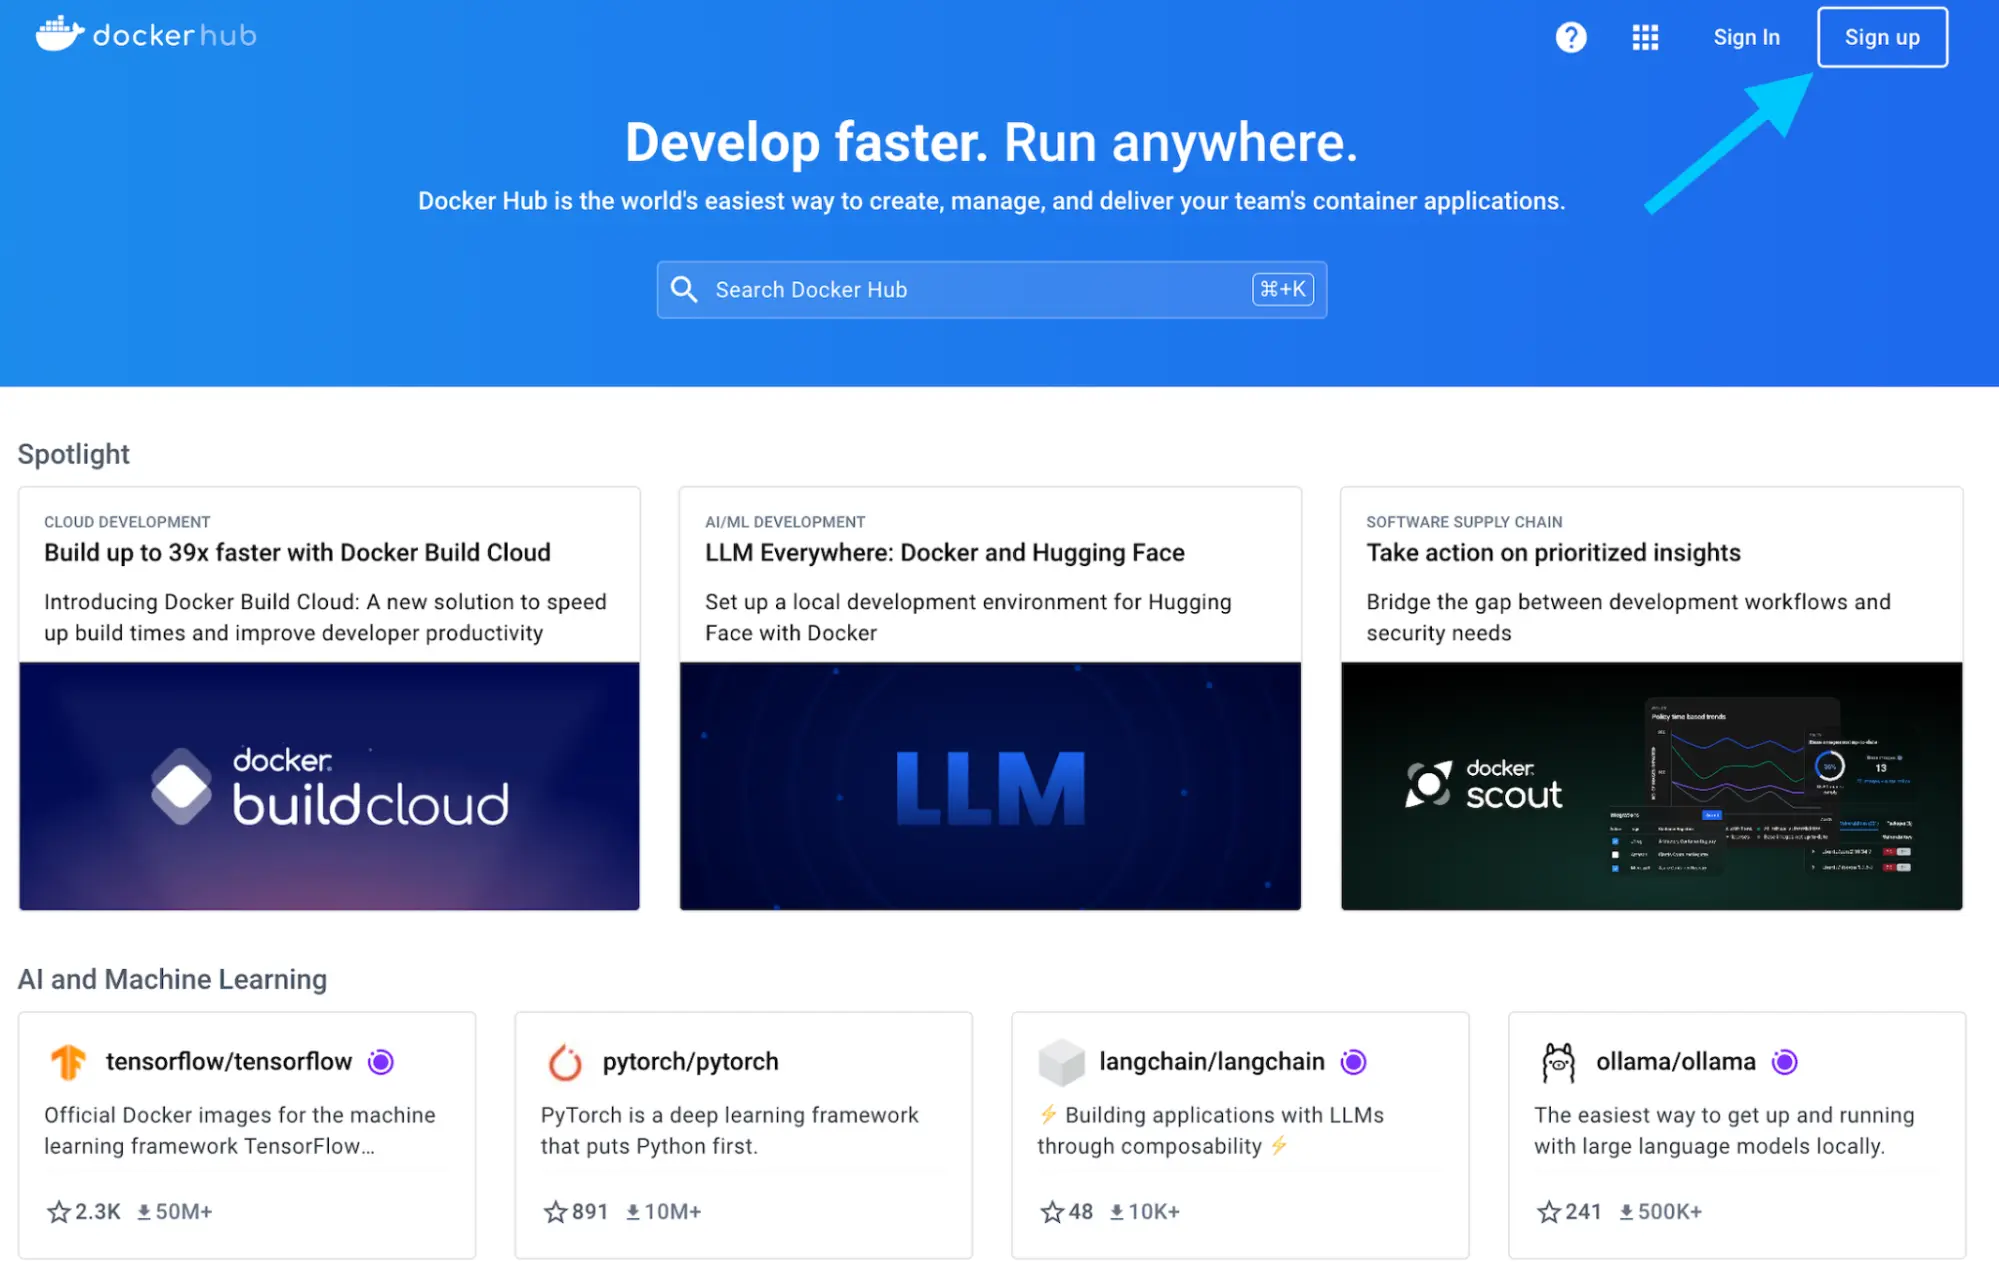
Task: Open the Docker Build Cloud spotlight card
Action: click(x=329, y=697)
